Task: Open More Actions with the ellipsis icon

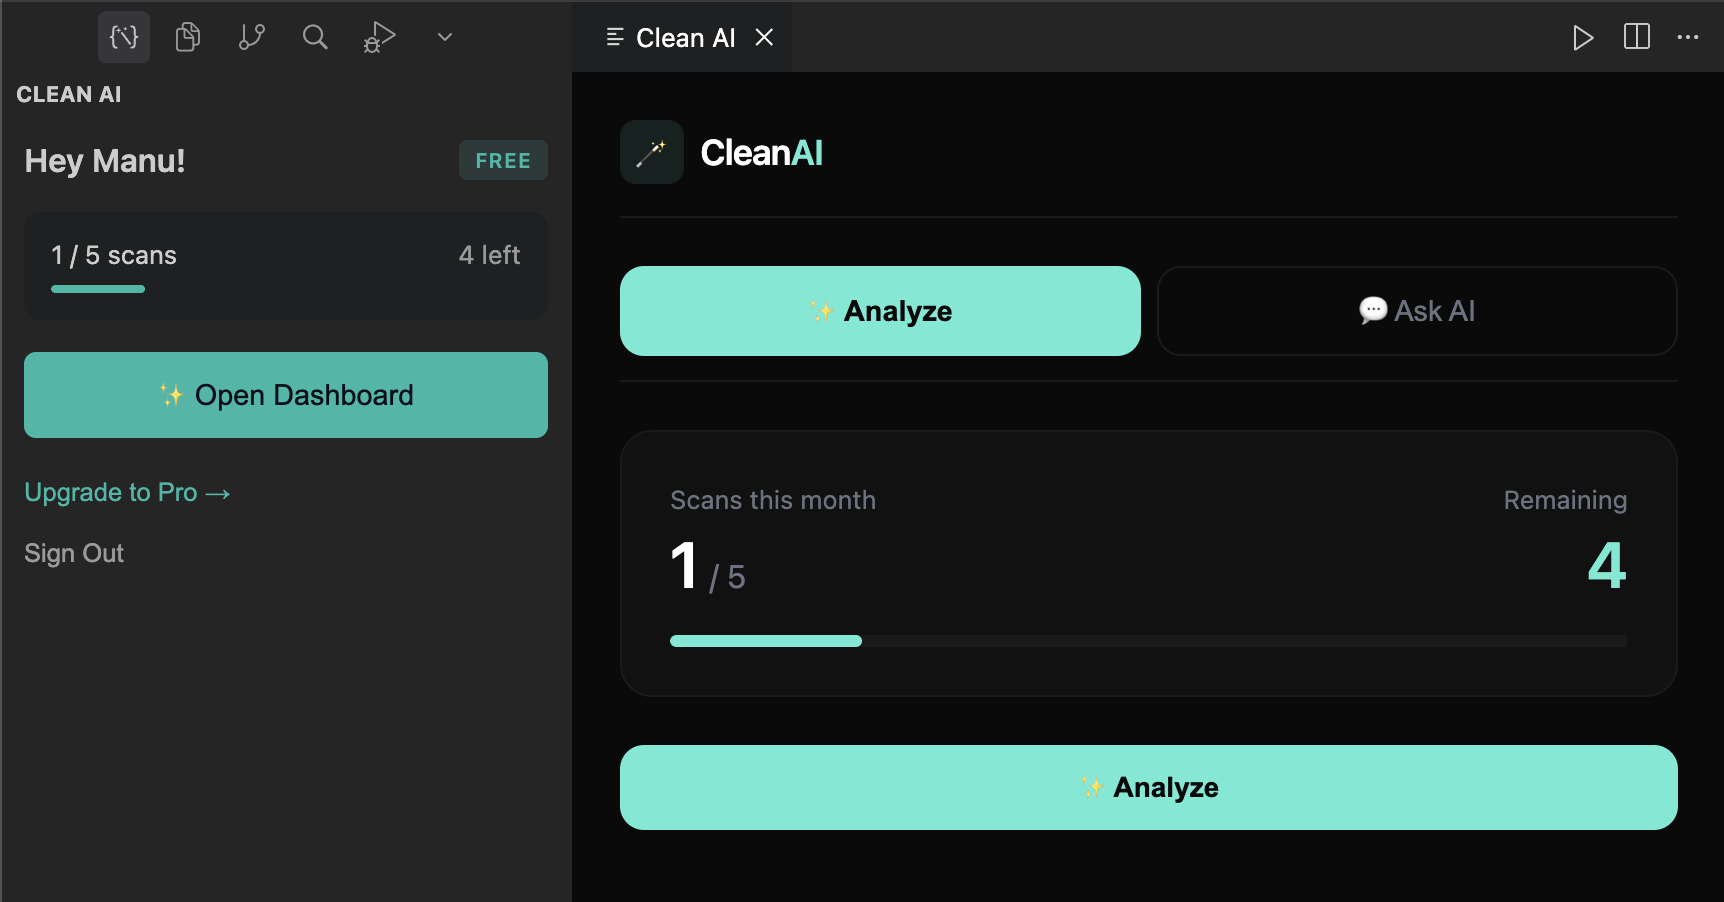Action: coord(1688,37)
